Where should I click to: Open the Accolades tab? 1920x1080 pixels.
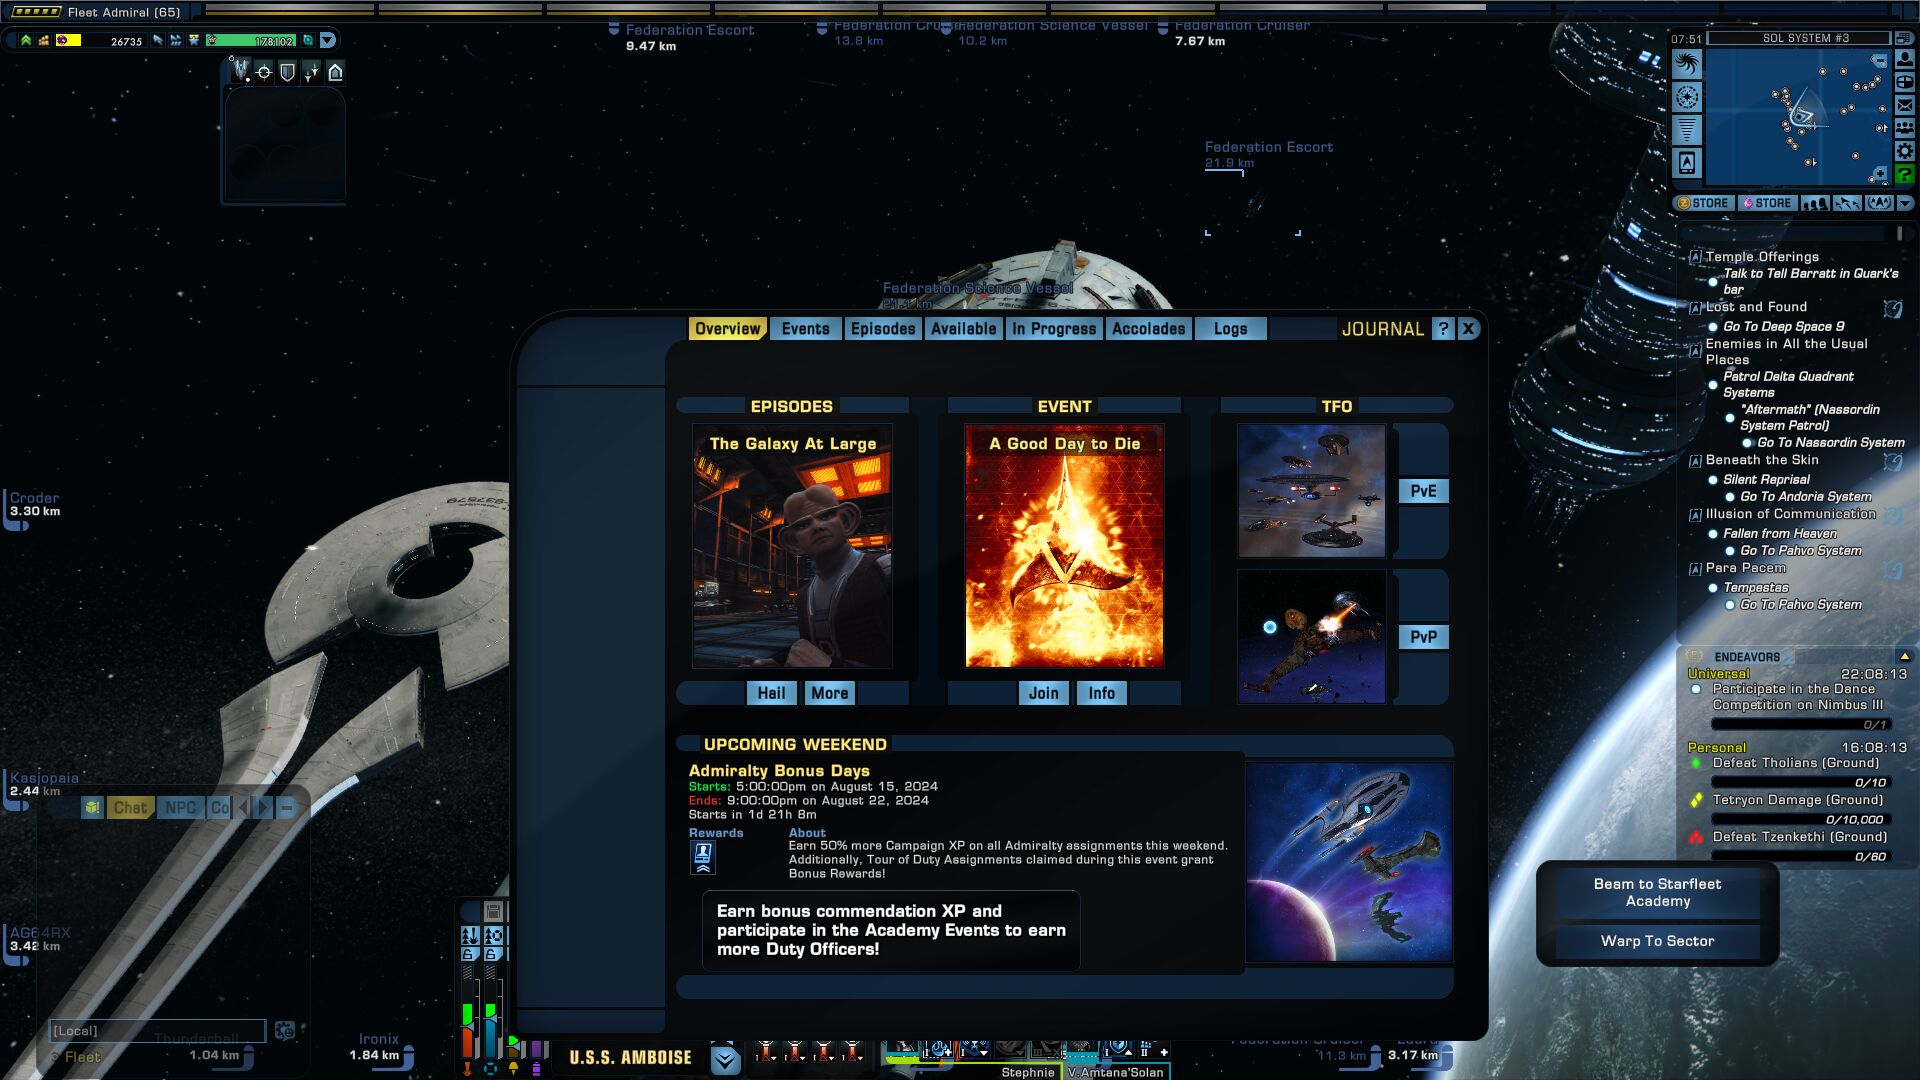(1148, 329)
